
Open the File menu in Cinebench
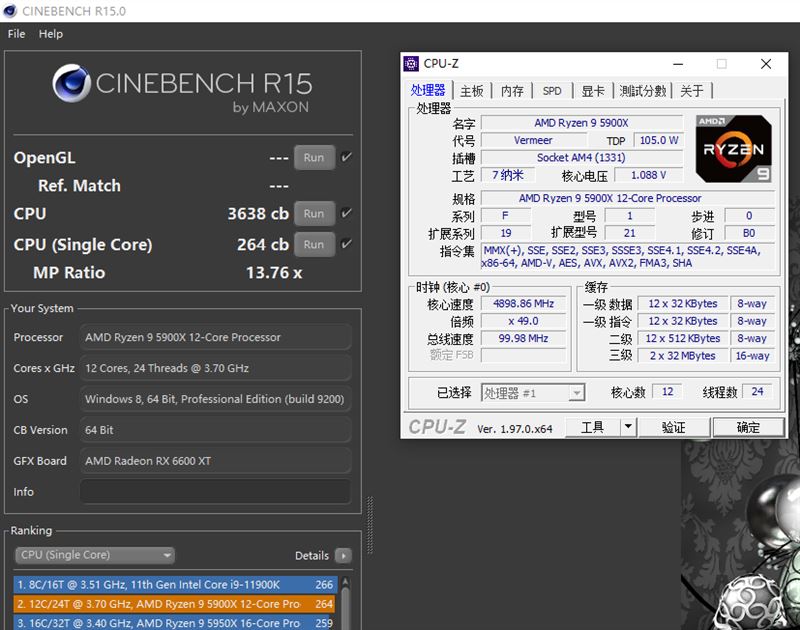tap(16, 34)
